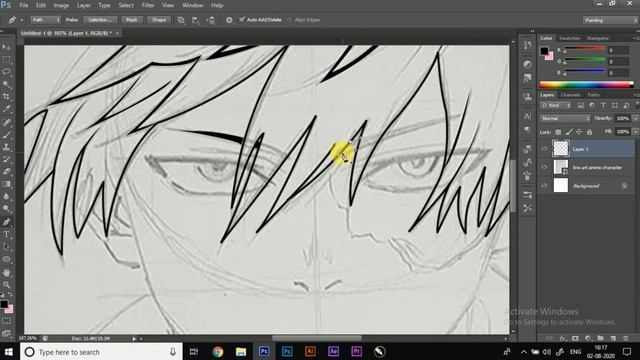The height and width of the screenshot is (360, 640).
Task: Select the Zoom tool
Action: coord(6,285)
